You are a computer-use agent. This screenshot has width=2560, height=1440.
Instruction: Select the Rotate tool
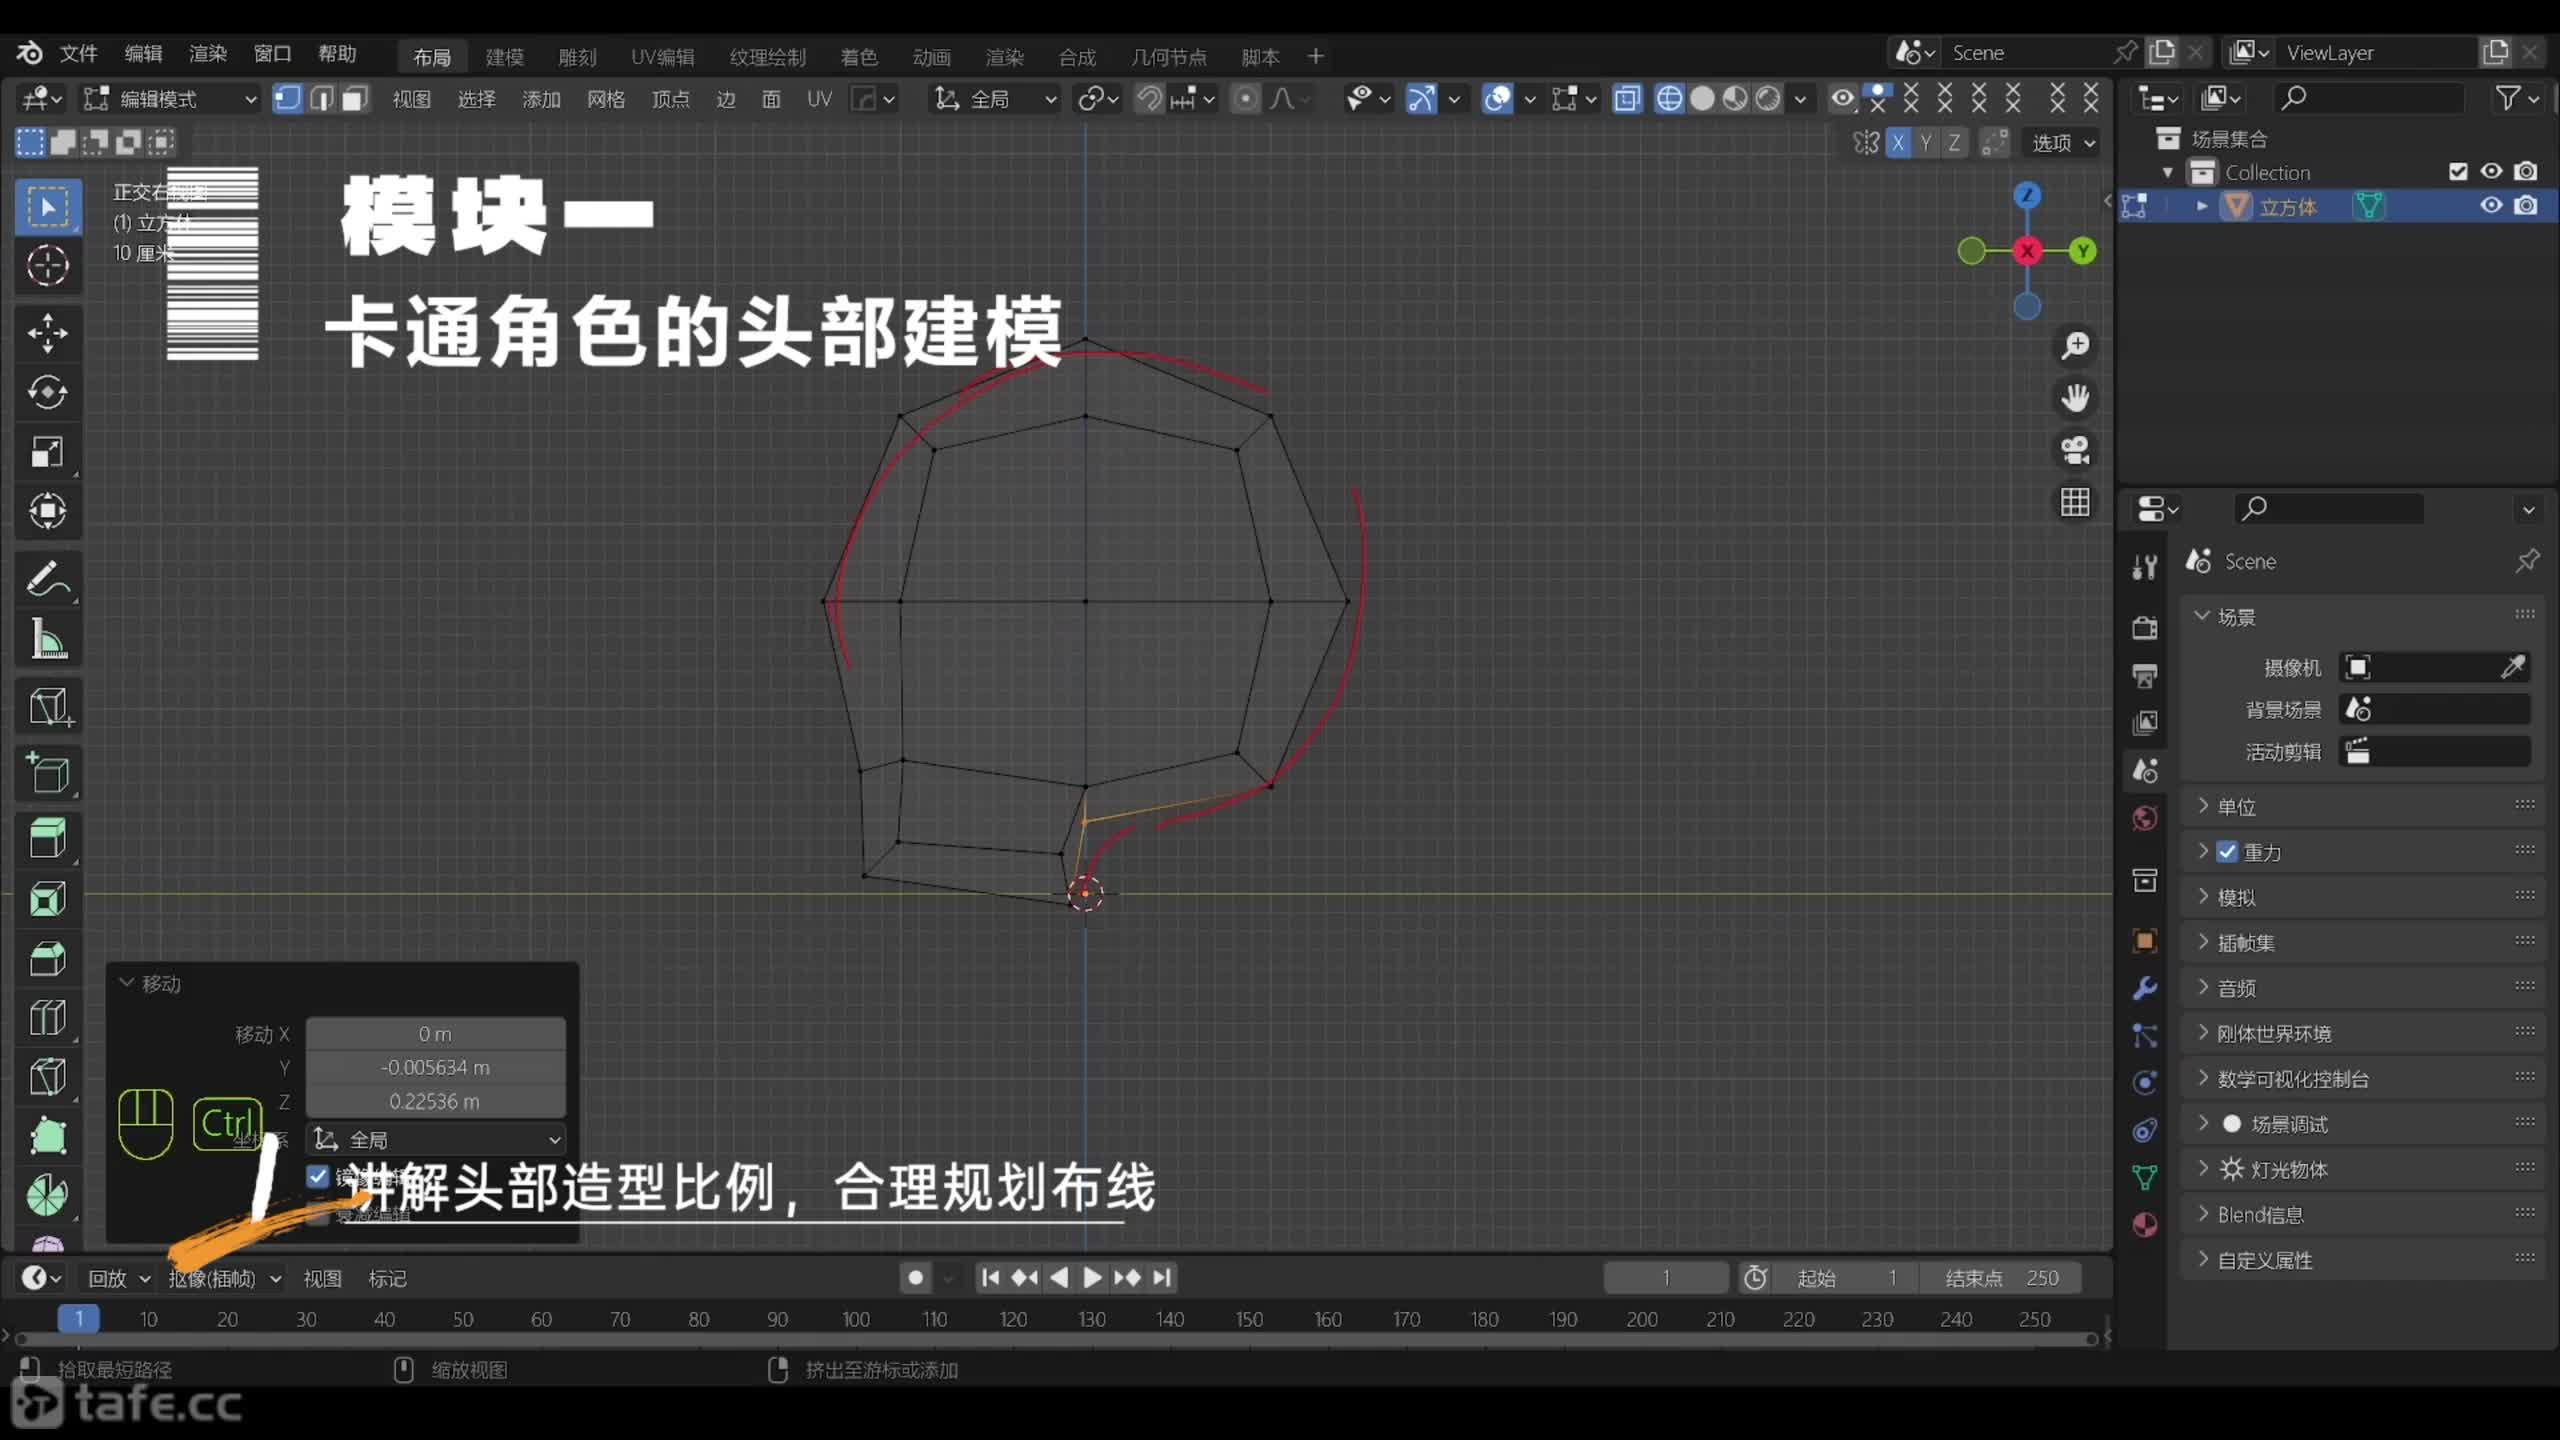48,392
